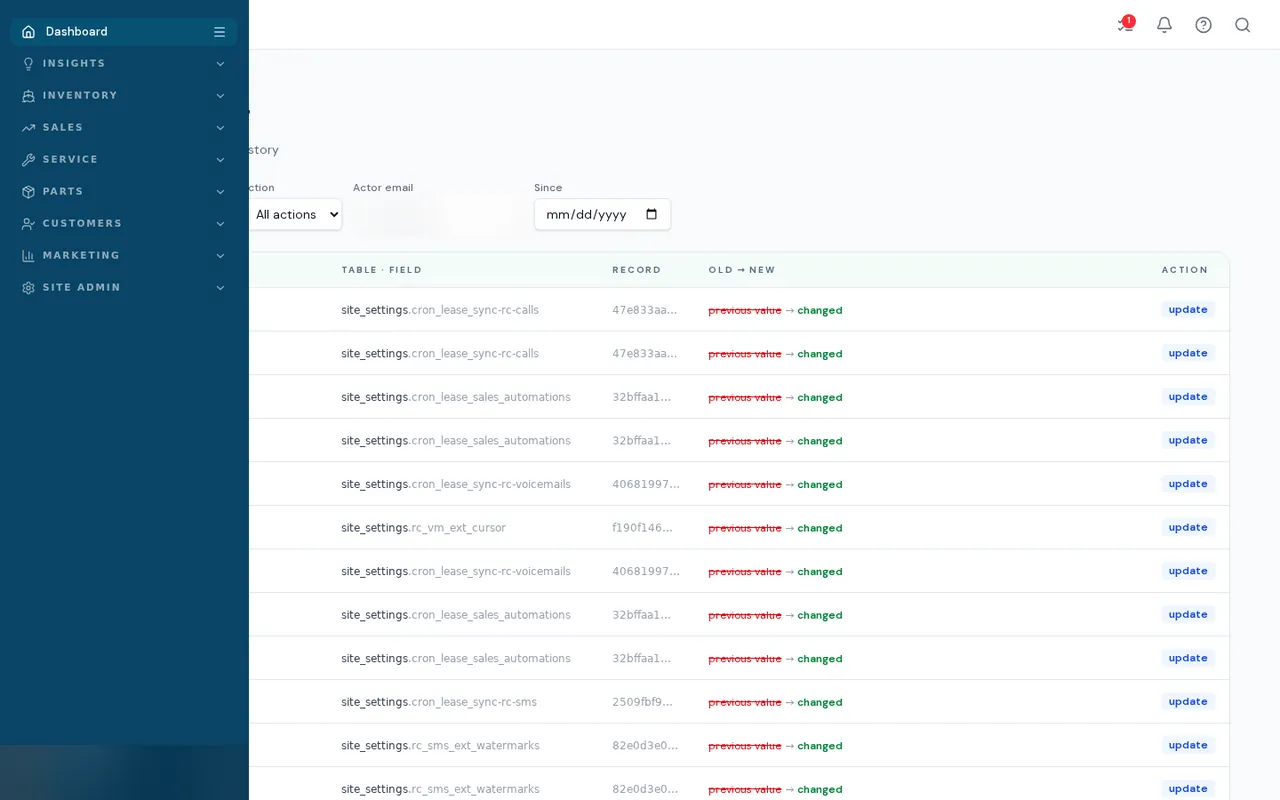This screenshot has width=1280, height=800.
Task: Click the Inventory icon in the sidebar
Action: coord(28,96)
